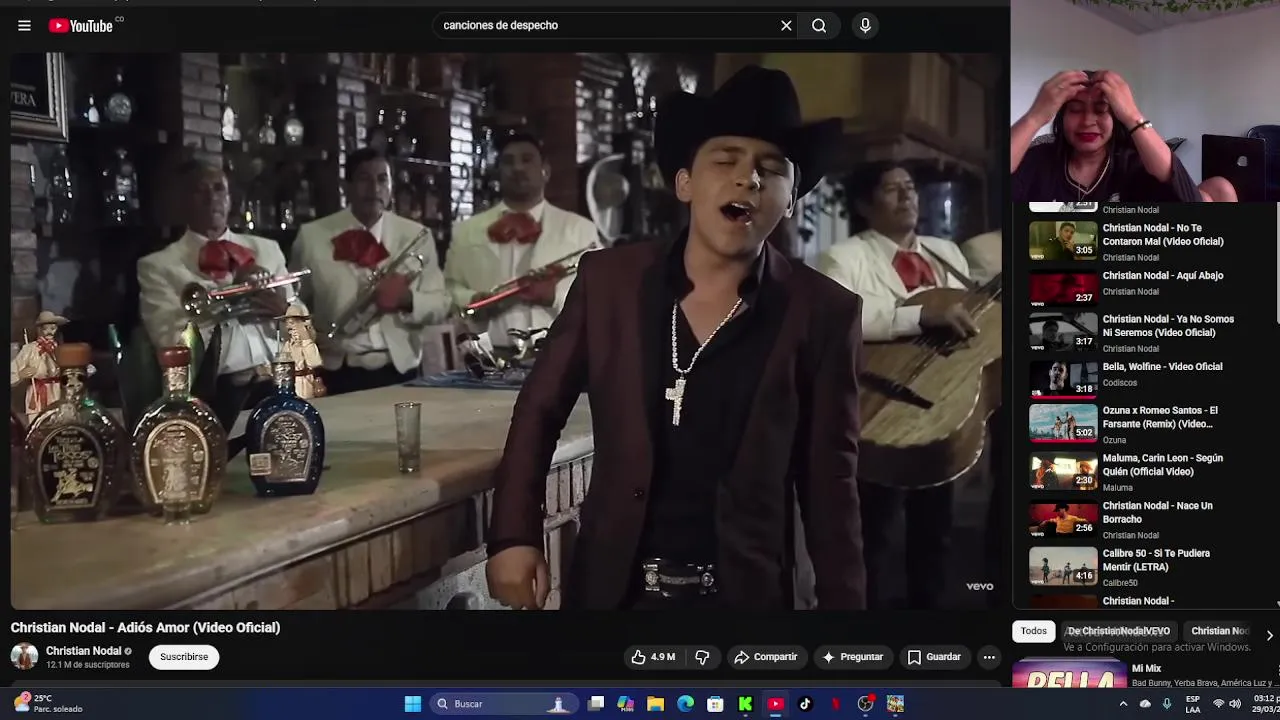Click the taskbar Buscar search box
This screenshot has width=1280, height=720.
tap(503, 704)
